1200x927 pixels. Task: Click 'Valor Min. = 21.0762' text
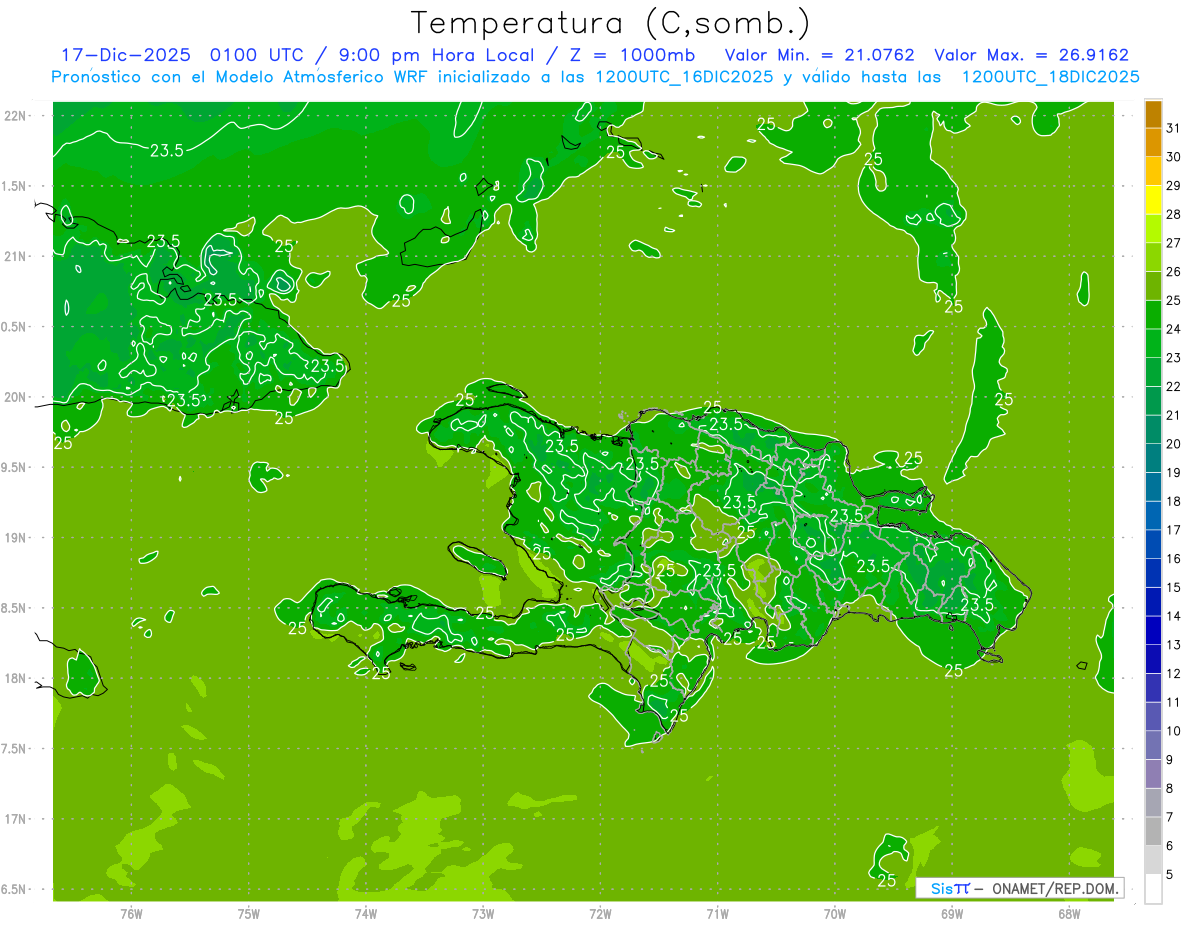click(820, 55)
